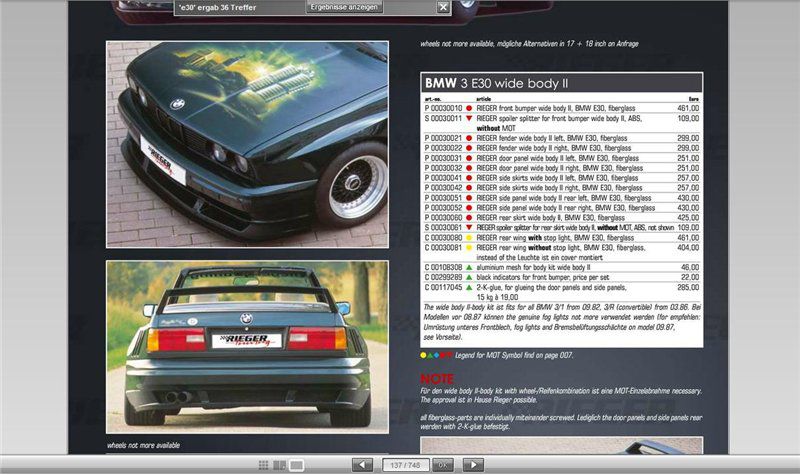The width and height of the screenshot is (800, 475).
Task: Select article number P 00030042
Action: pyautogui.click(x=443, y=188)
